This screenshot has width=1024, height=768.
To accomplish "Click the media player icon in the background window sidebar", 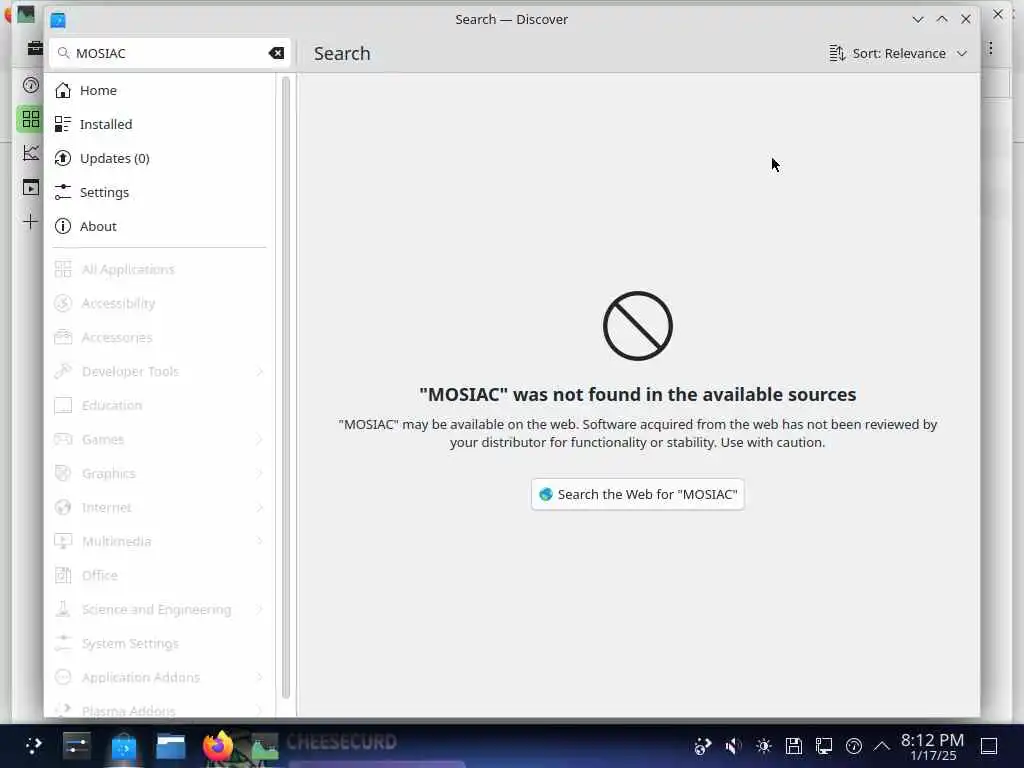I will pos(31,187).
